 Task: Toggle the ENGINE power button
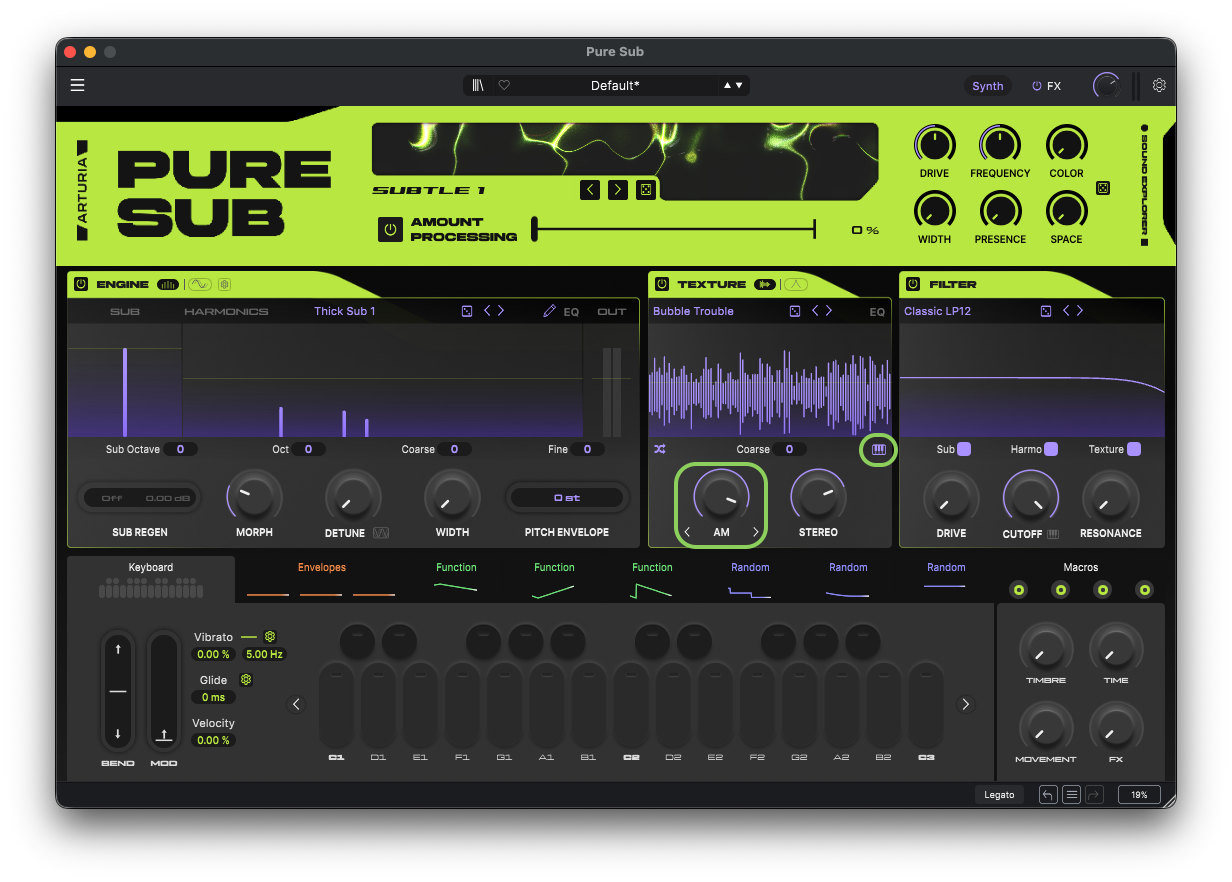[x=82, y=284]
